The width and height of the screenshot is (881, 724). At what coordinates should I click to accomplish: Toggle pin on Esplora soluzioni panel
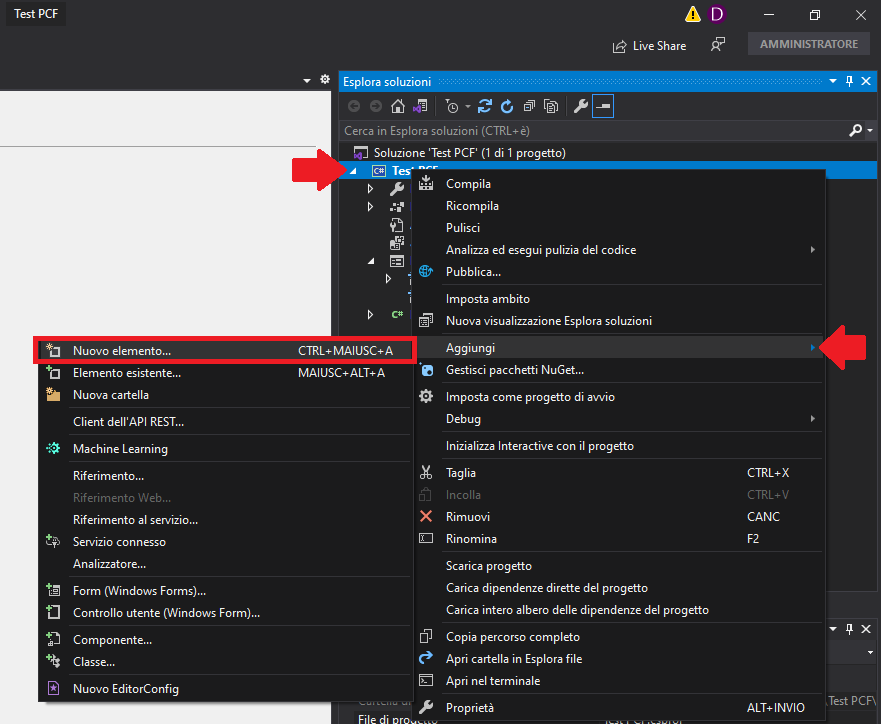tap(850, 81)
